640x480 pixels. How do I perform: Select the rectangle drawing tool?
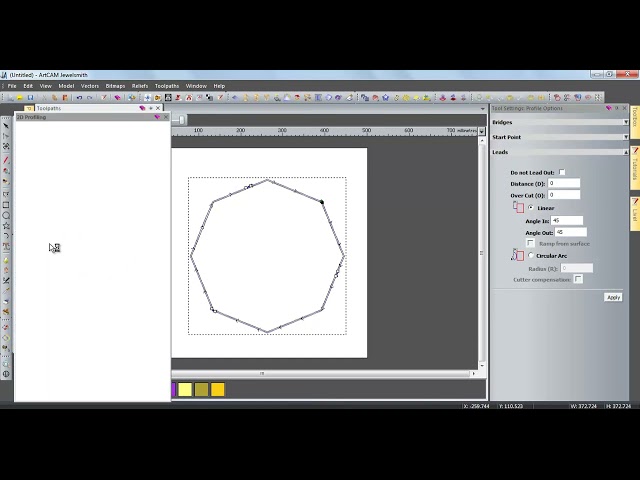[x=6, y=205]
